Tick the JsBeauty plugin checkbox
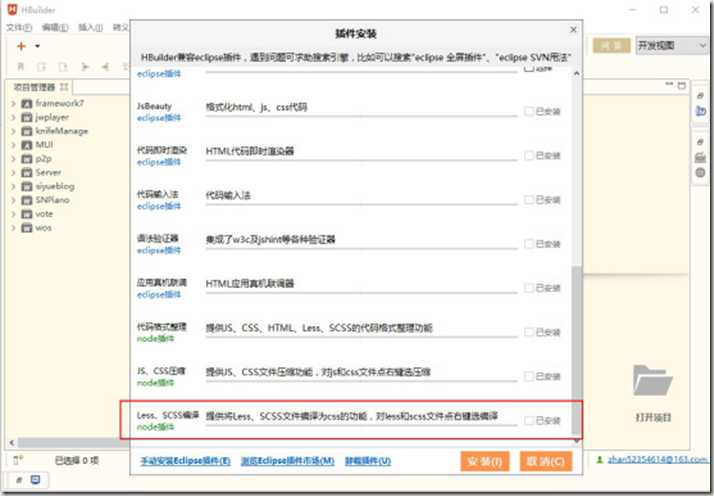The width and height of the screenshot is (714, 496). coord(529,111)
